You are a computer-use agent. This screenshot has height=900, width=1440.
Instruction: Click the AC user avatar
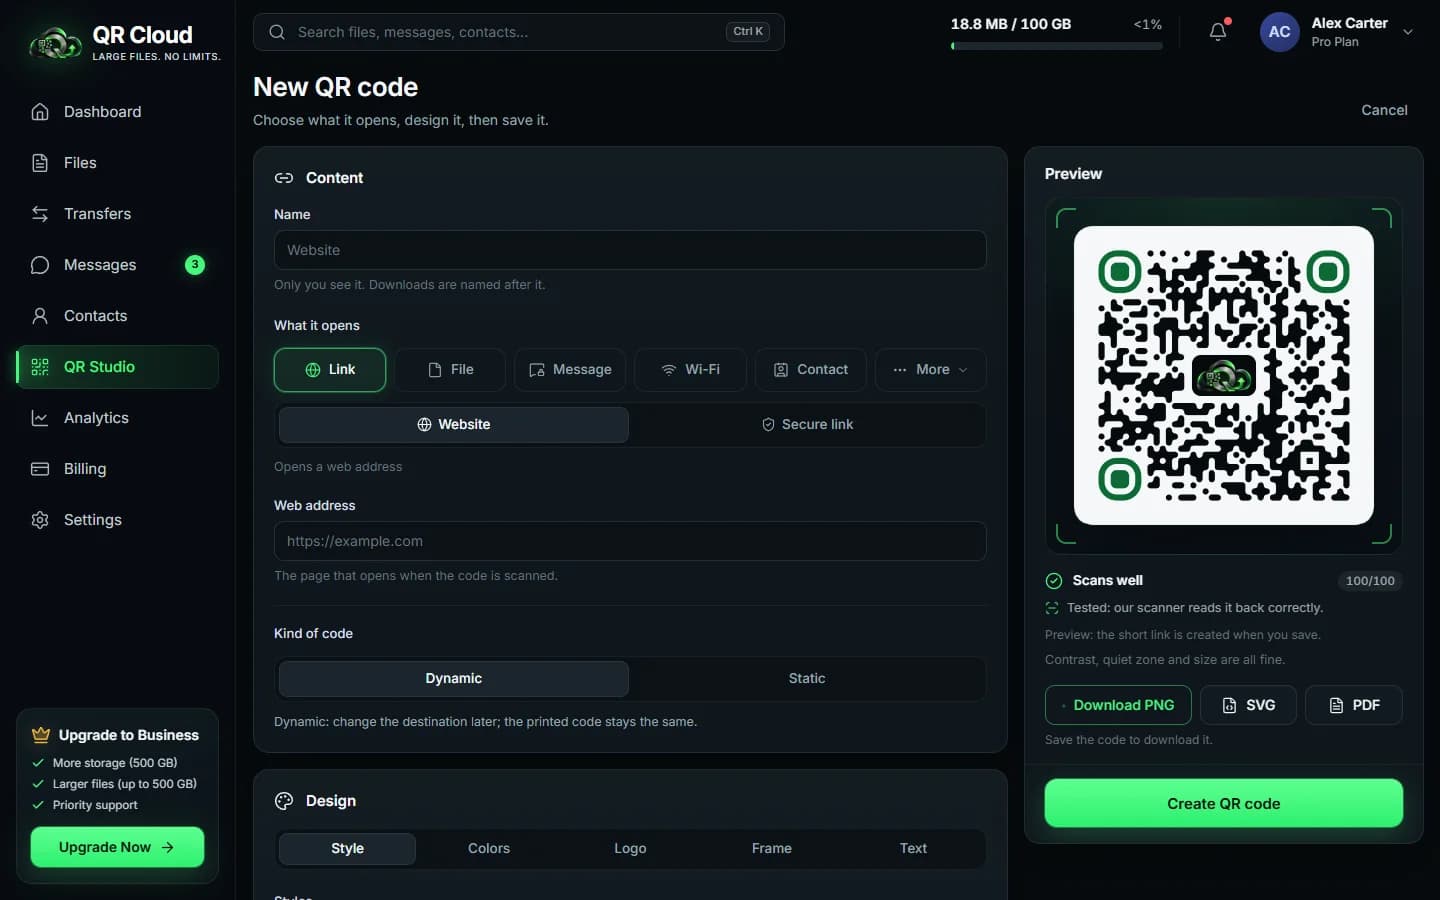pos(1279,32)
